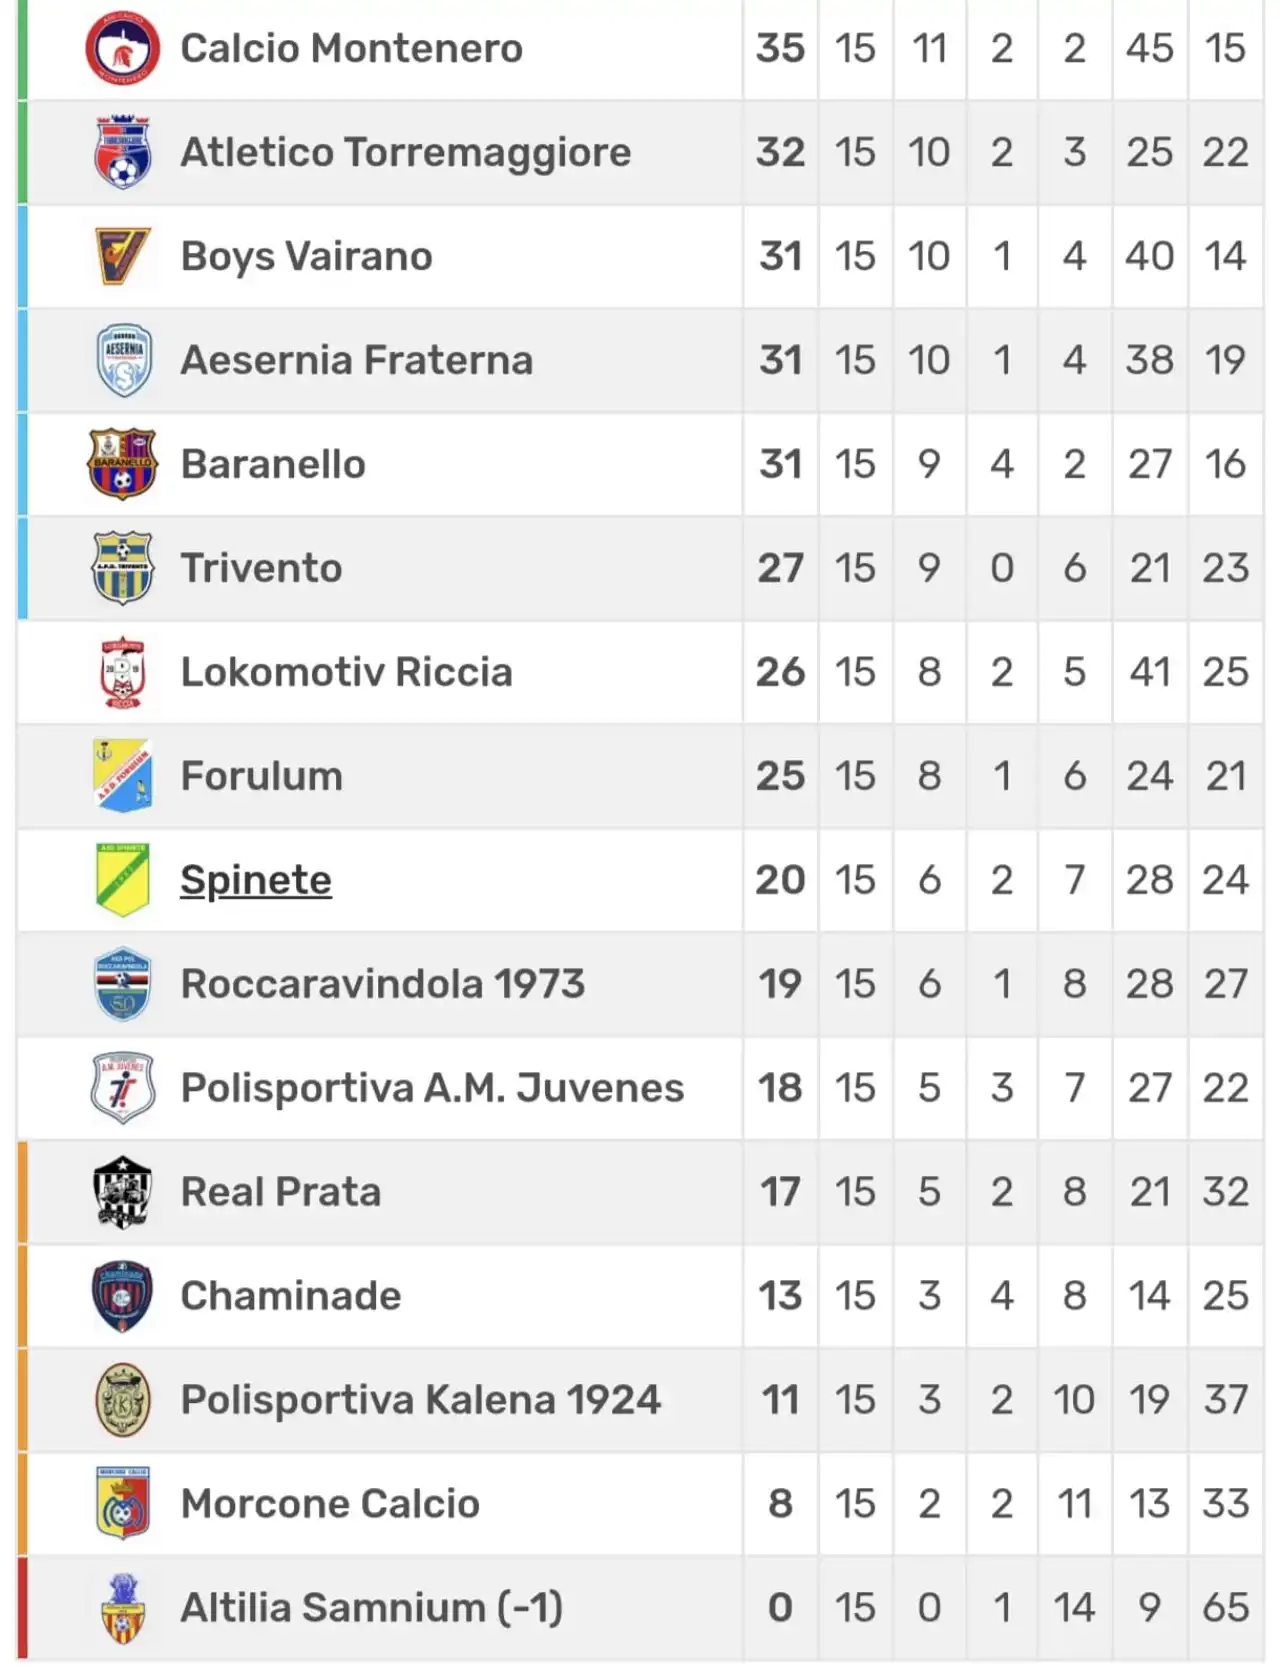The image size is (1280, 1675).
Task: Open the Aesernia Fraterna shield logo
Action: click(122, 360)
